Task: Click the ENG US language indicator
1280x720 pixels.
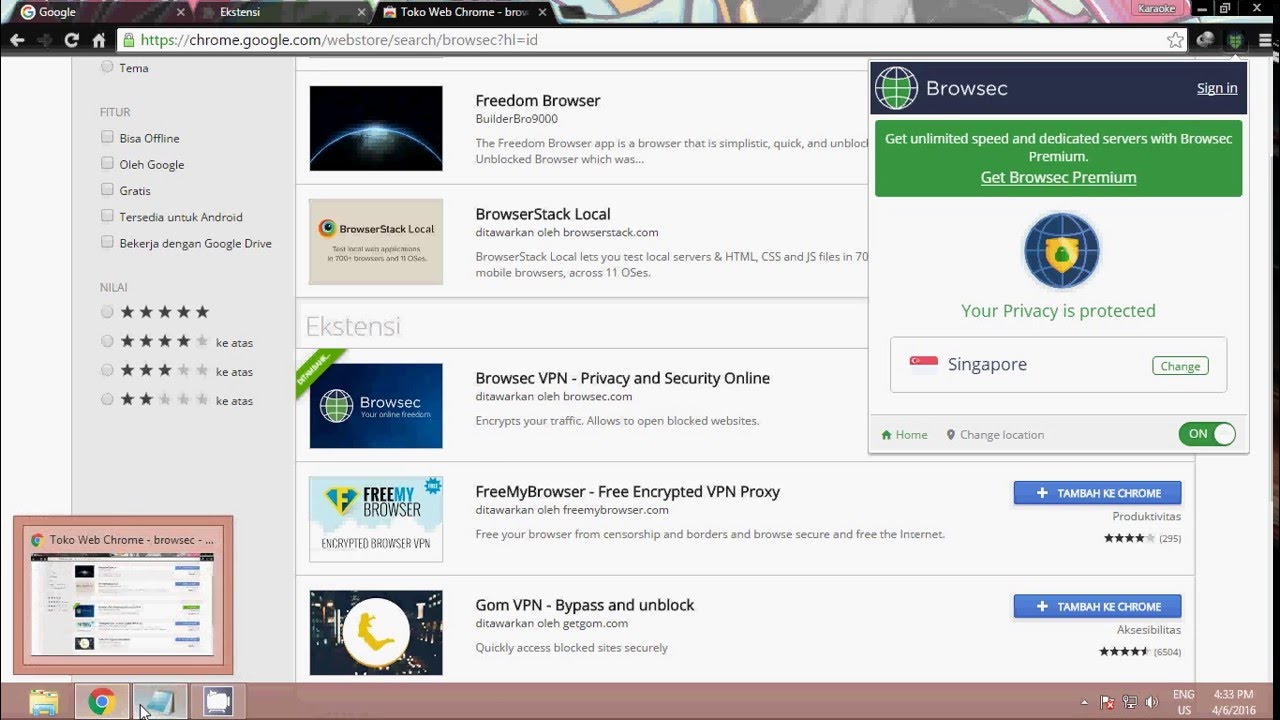Action: tap(1184, 702)
